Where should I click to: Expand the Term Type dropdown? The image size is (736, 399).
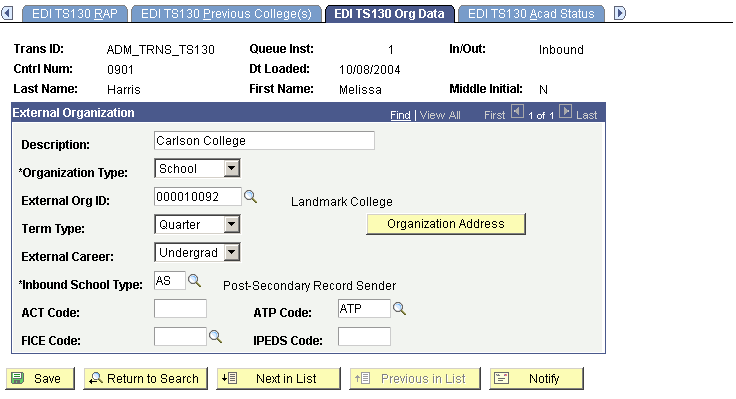232,224
